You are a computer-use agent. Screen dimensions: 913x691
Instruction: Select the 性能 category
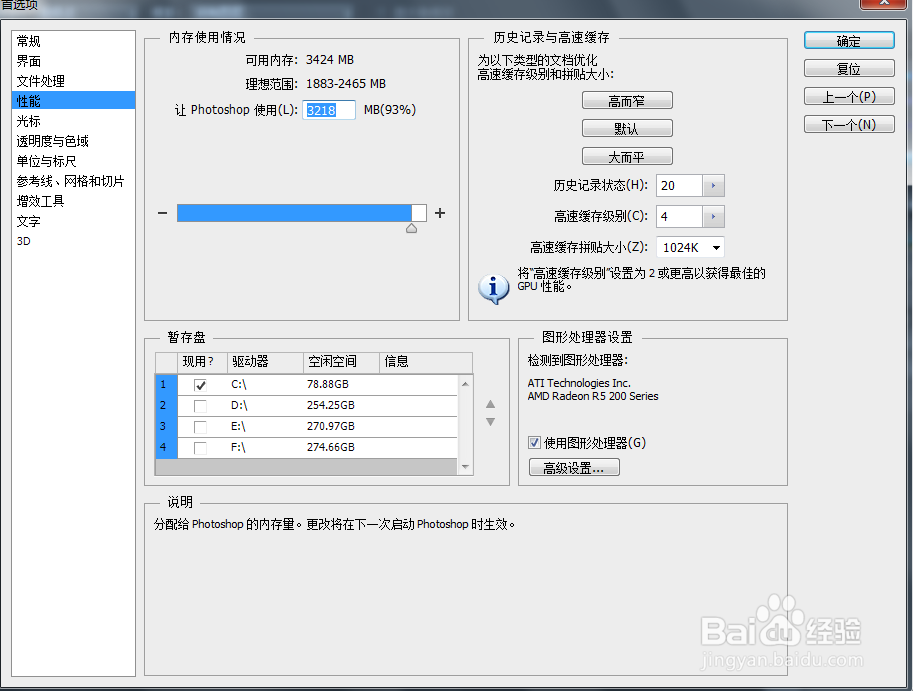73,101
